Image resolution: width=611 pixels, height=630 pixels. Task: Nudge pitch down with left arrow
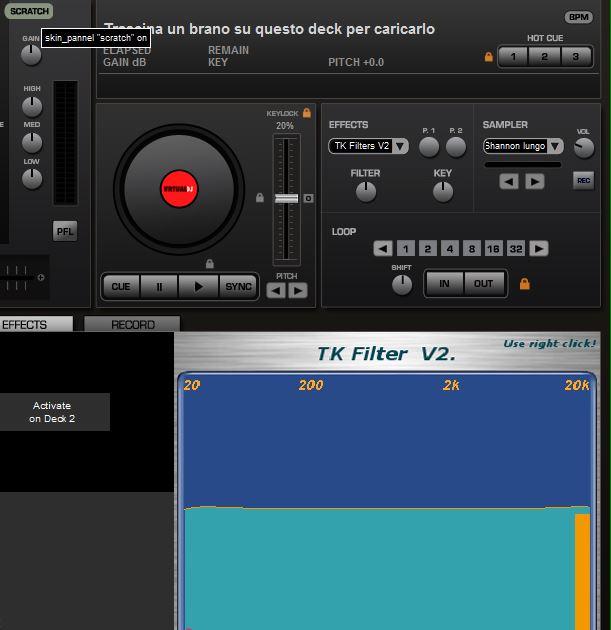[276, 291]
